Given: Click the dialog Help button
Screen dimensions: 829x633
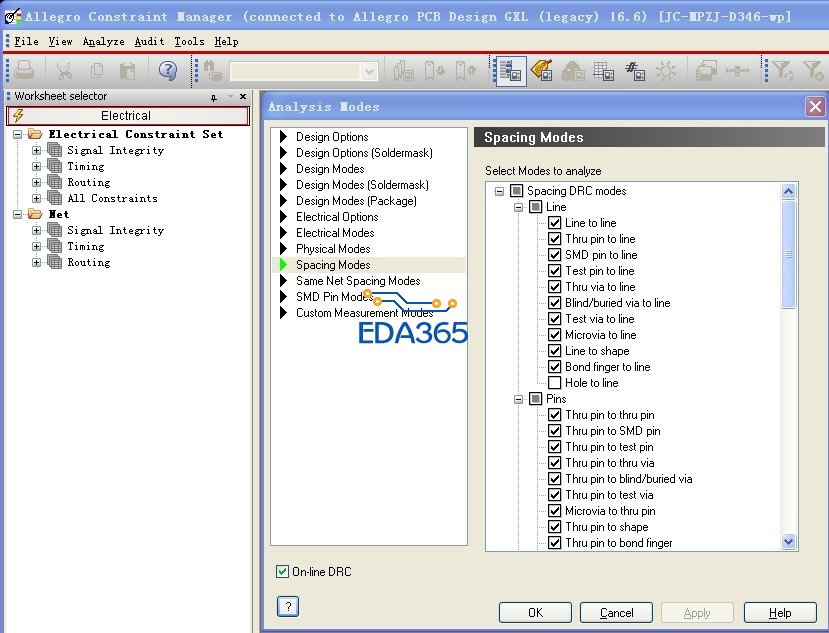Looking at the screenshot, I should point(780,612).
